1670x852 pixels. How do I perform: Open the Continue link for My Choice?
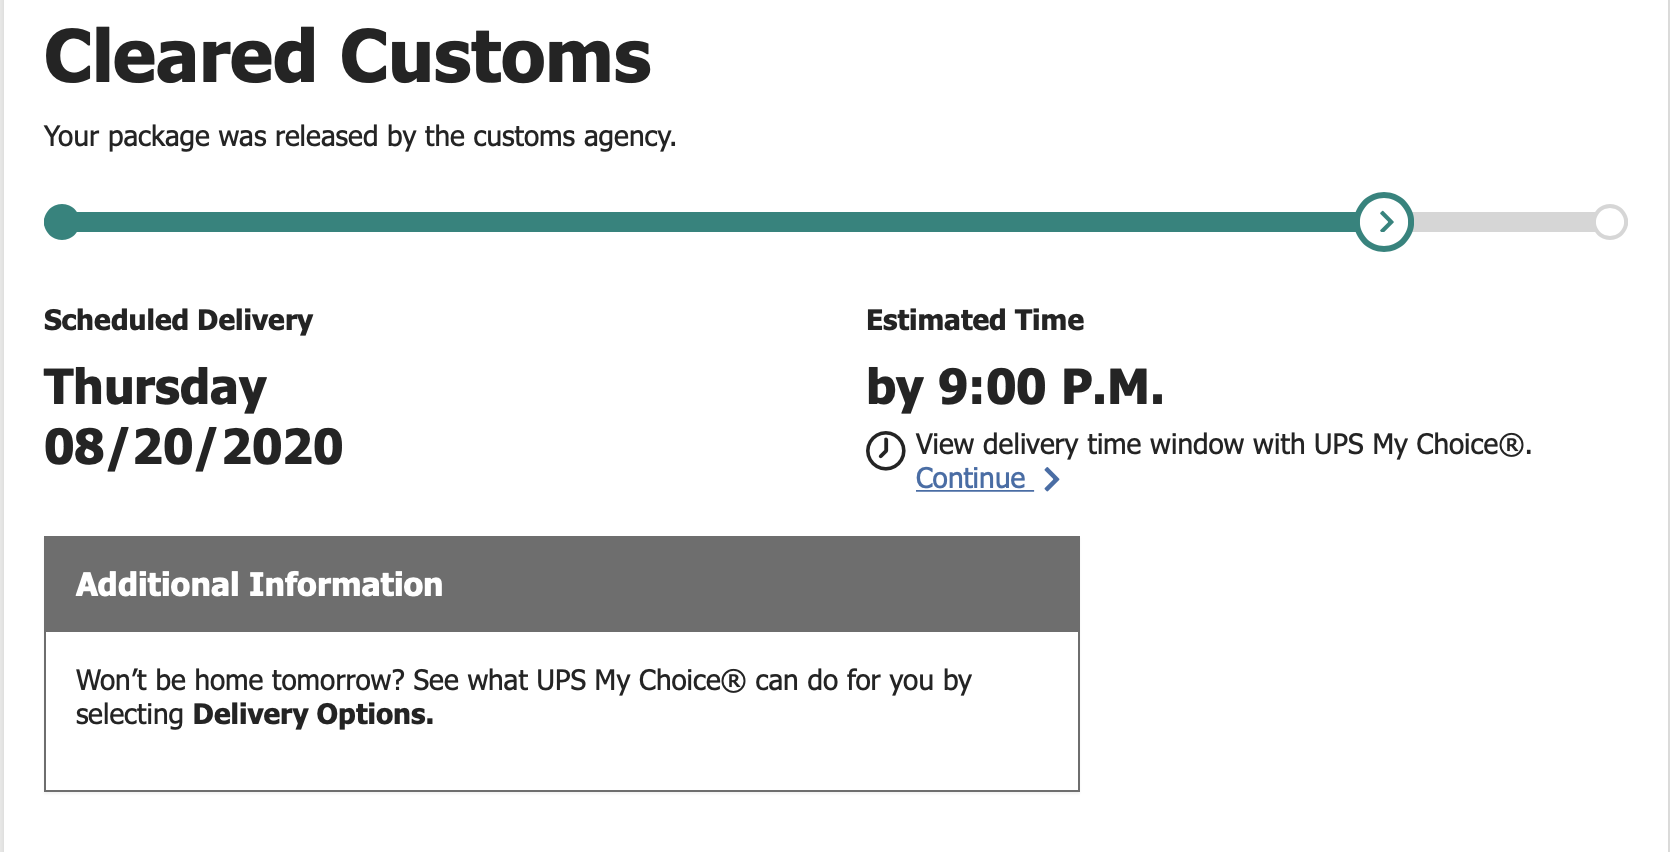[971, 479]
